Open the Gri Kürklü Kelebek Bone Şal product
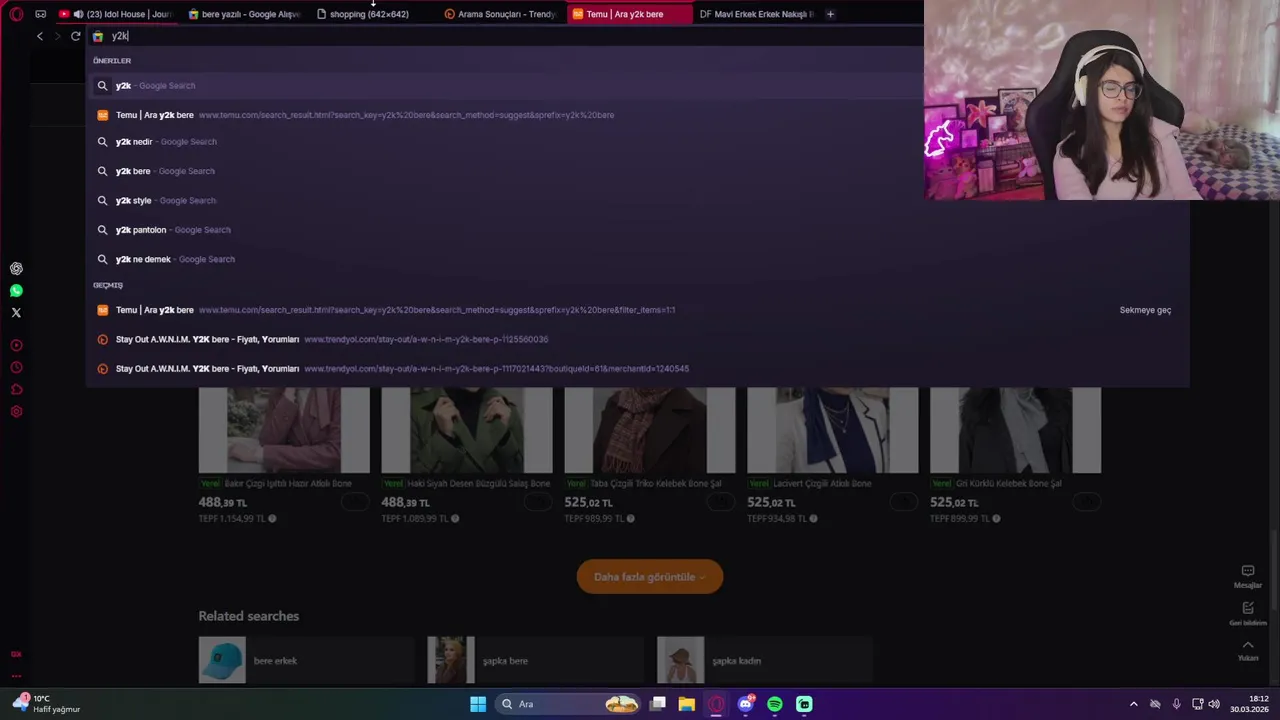The height and width of the screenshot is (720, 1280). (1016, 455)
